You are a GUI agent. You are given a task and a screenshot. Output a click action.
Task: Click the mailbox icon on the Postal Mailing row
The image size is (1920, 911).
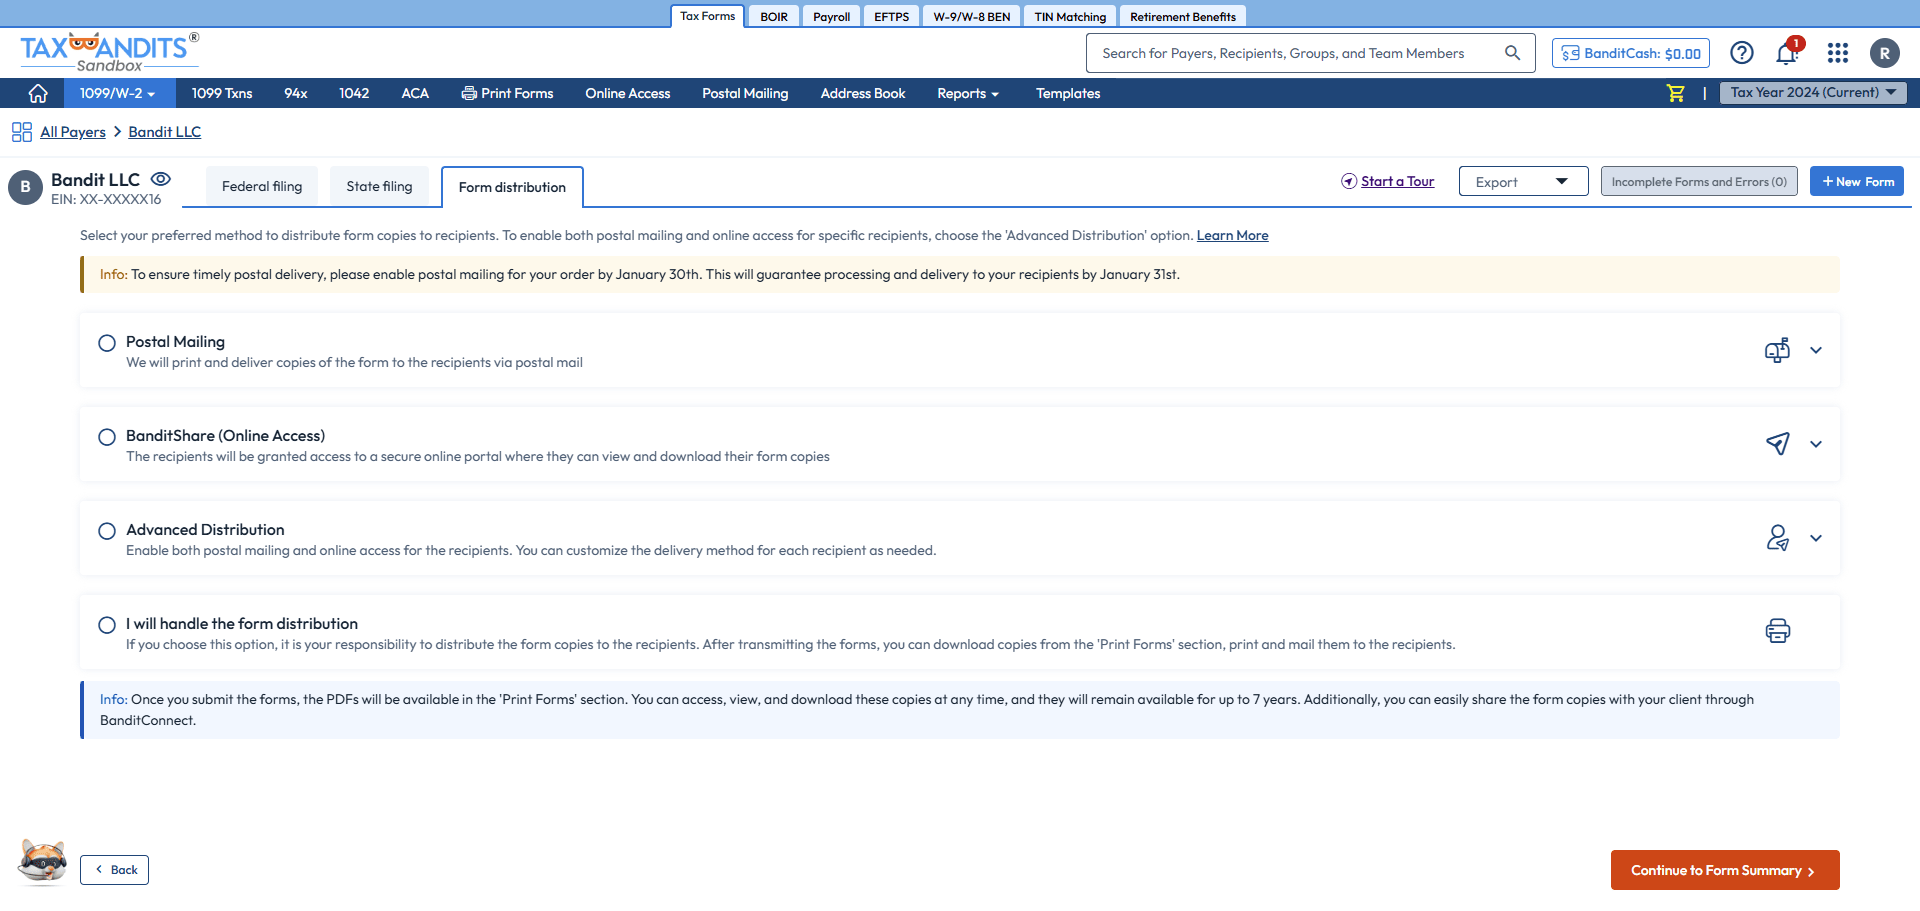pyautogui.click(x=1776, y=350)
